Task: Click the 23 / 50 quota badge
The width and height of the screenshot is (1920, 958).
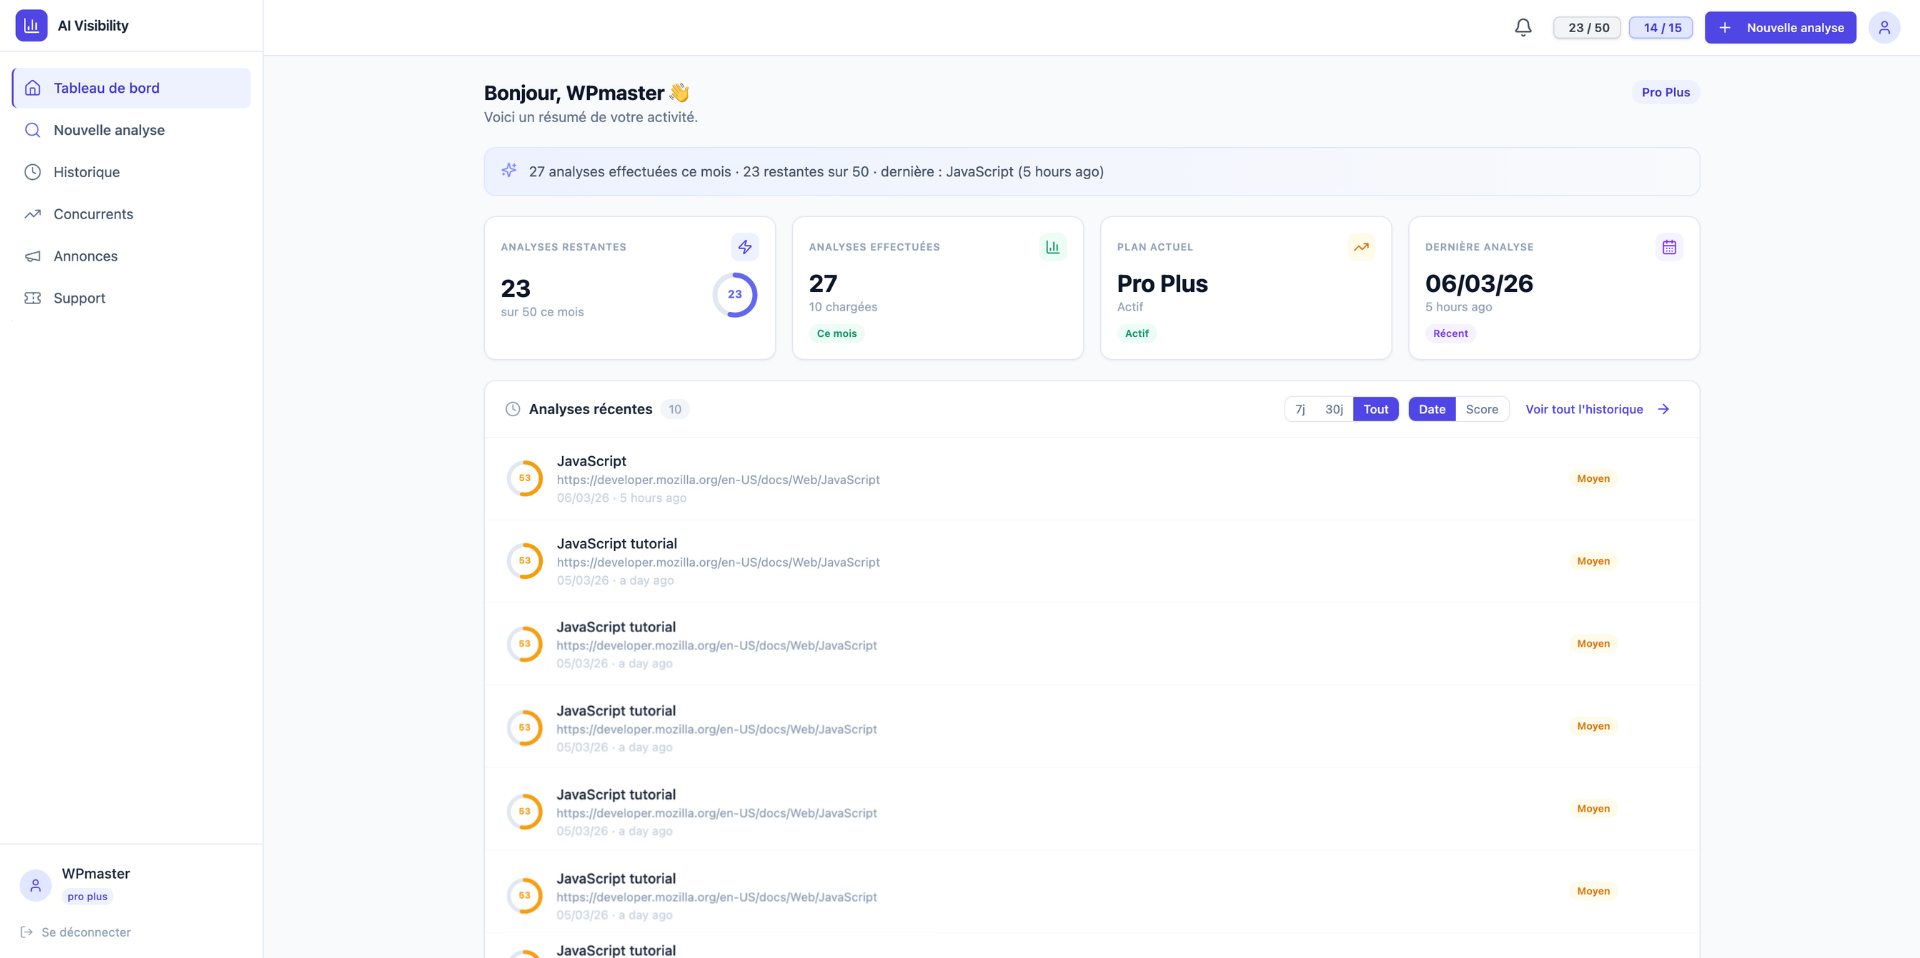Action: tap(1587, 28)
